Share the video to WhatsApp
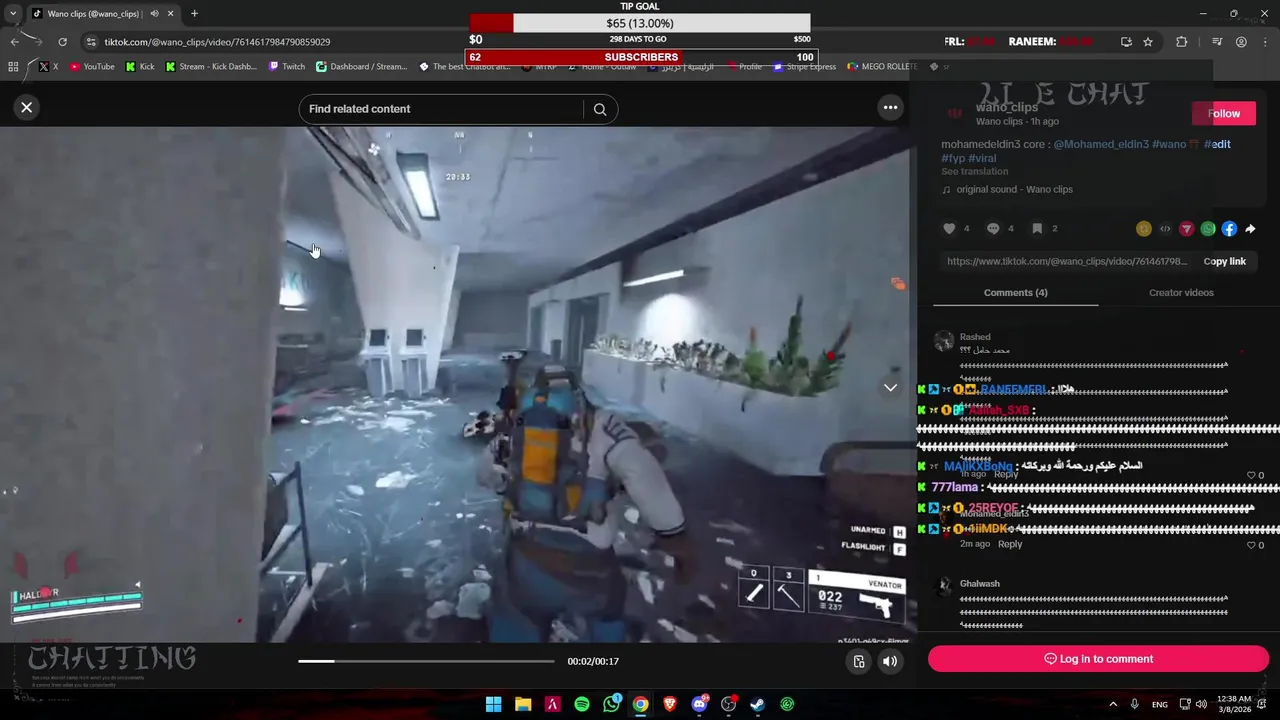Image resolution: width=1280 pixels, height=720 pixels. tap(1208, 229)
